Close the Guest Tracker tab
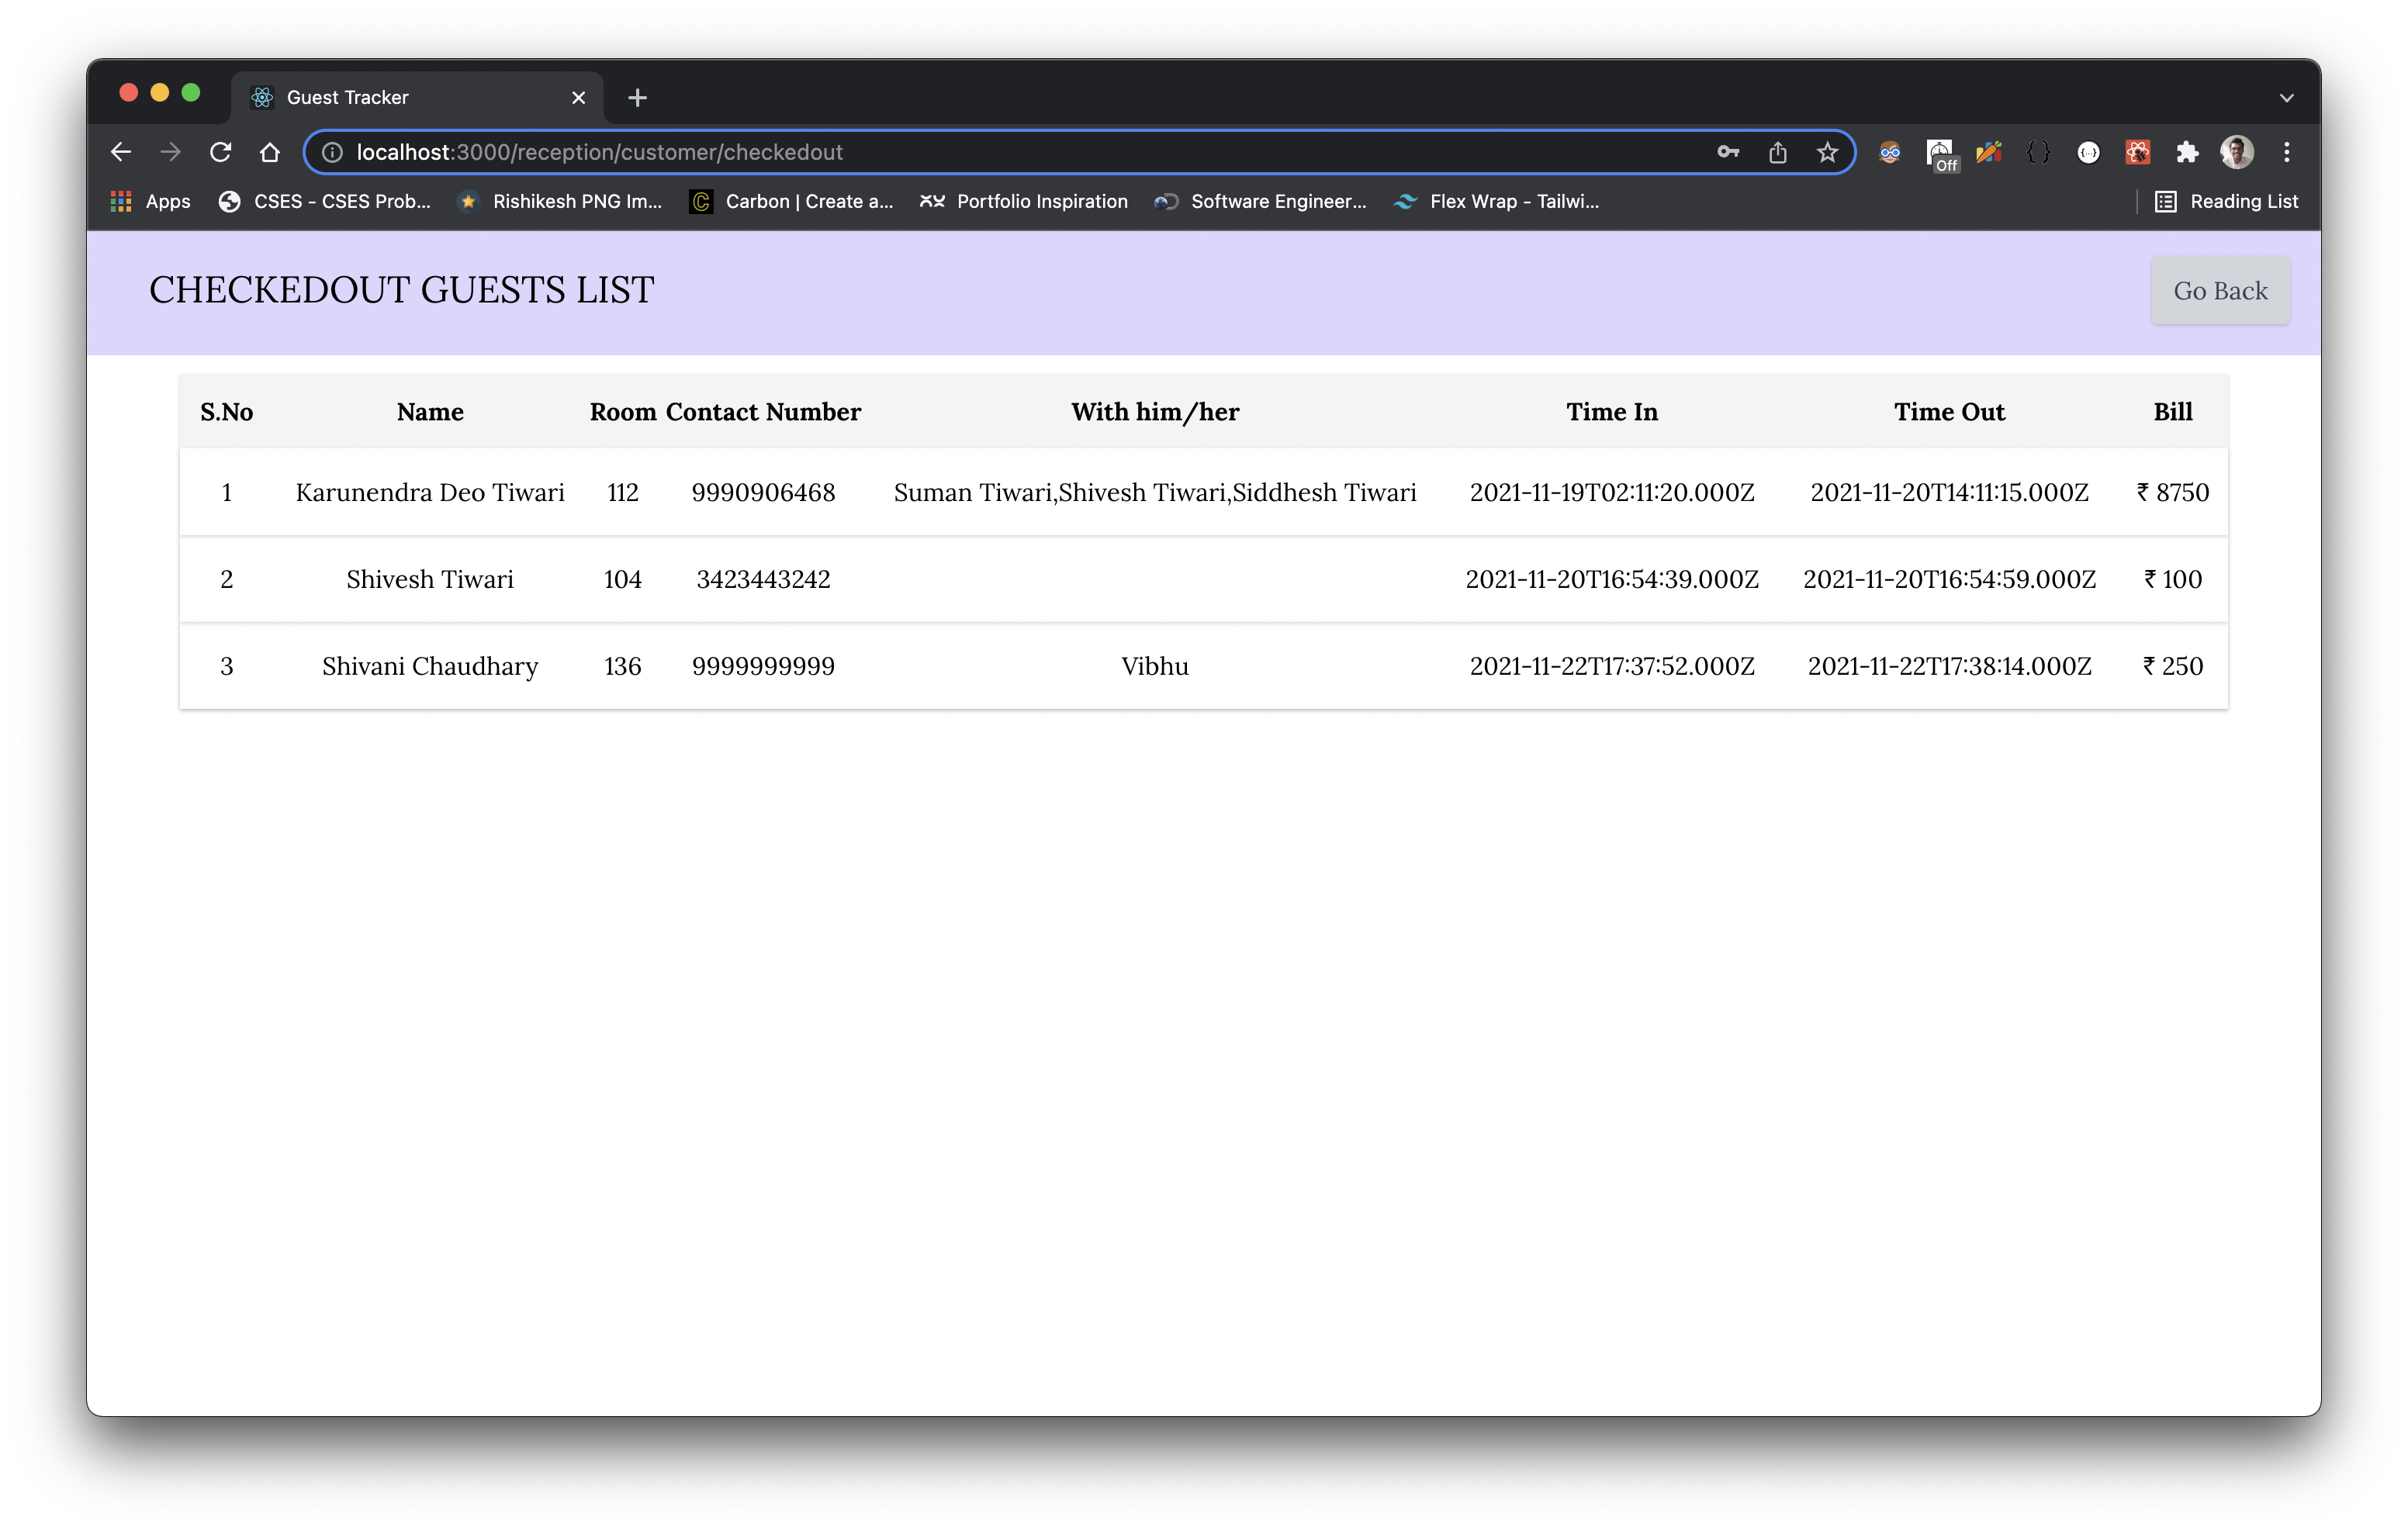Screen dimensions: 2408x1531 578,97
